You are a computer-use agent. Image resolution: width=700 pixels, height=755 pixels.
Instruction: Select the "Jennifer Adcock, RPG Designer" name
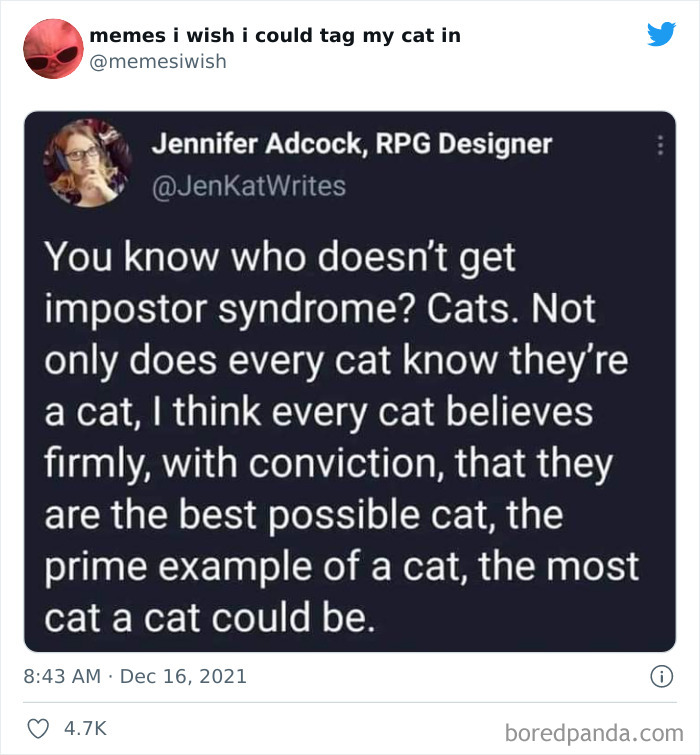(351, 144)
